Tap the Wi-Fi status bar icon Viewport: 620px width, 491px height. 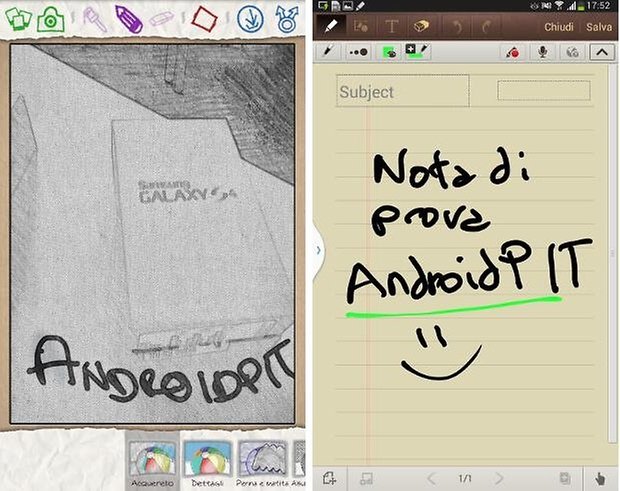pyautogui.click(x=559, y=6)
